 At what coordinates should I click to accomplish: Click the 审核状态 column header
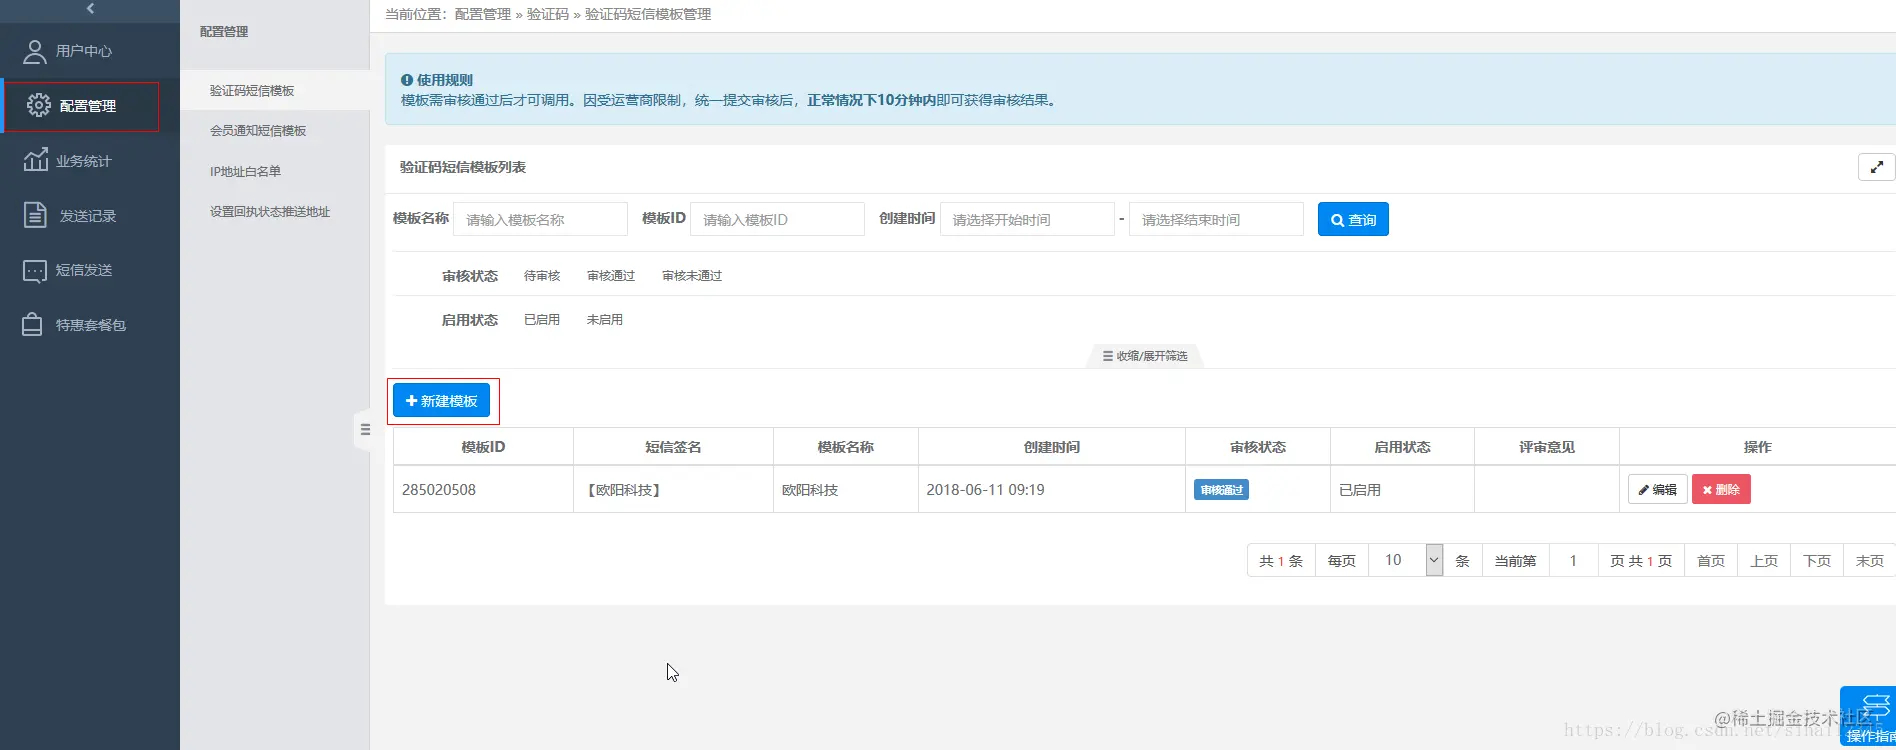click(1258, 447)
